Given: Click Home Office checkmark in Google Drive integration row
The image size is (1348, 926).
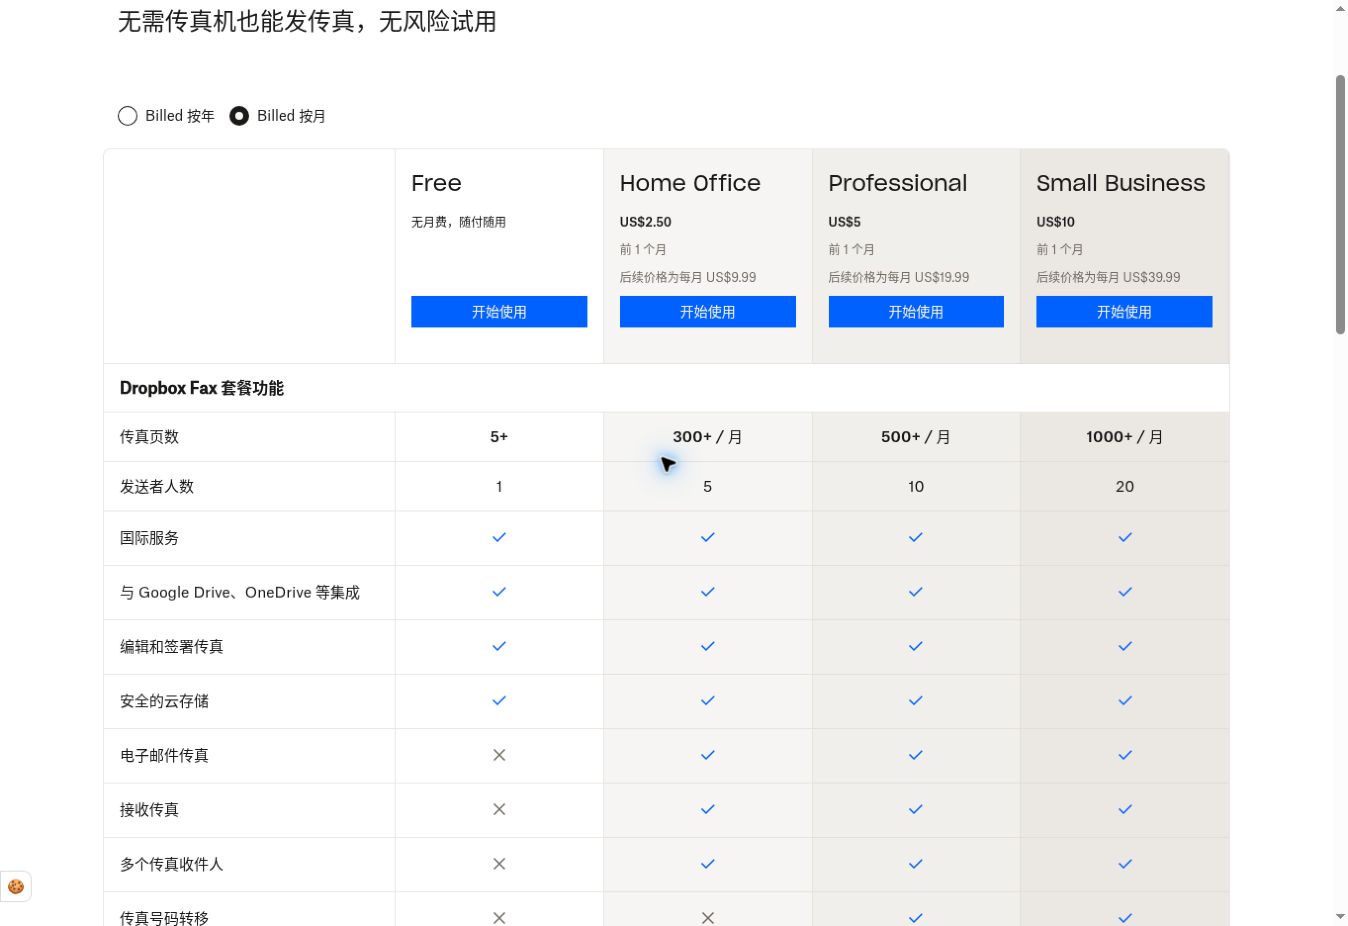Looking at the screenshot, I should pos(708,592).
